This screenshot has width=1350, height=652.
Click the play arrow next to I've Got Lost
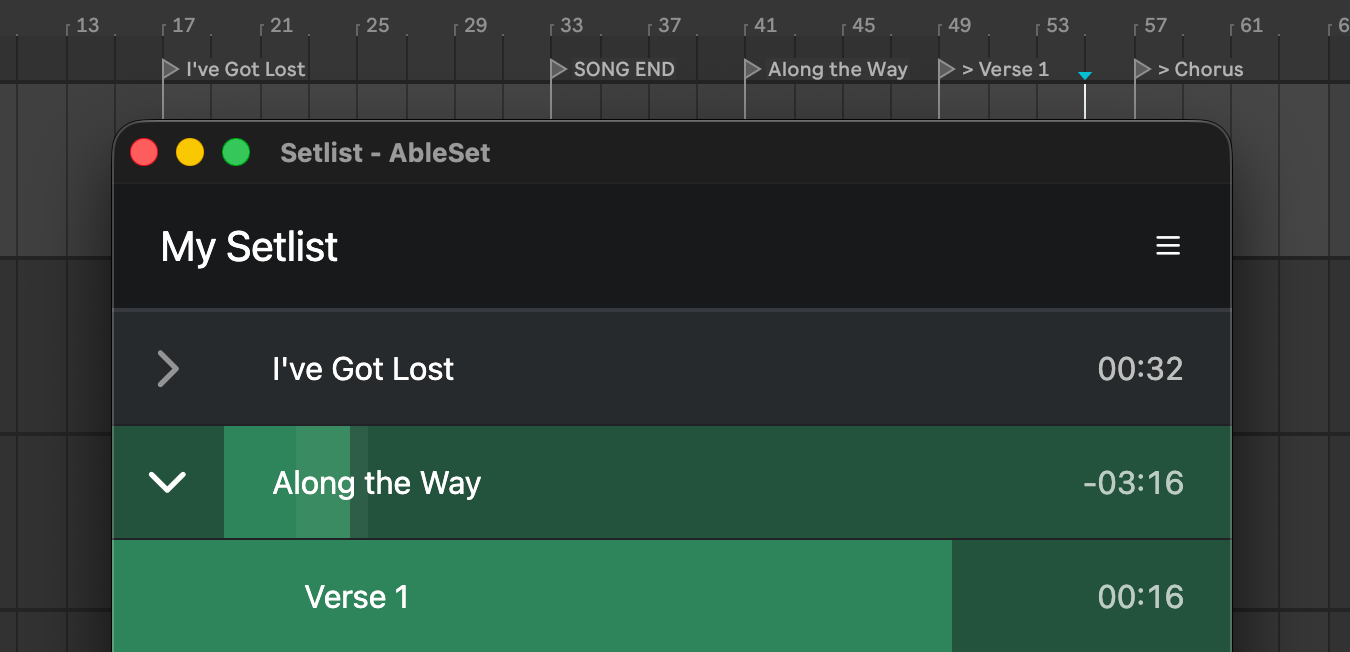click(x=168, y=369)
